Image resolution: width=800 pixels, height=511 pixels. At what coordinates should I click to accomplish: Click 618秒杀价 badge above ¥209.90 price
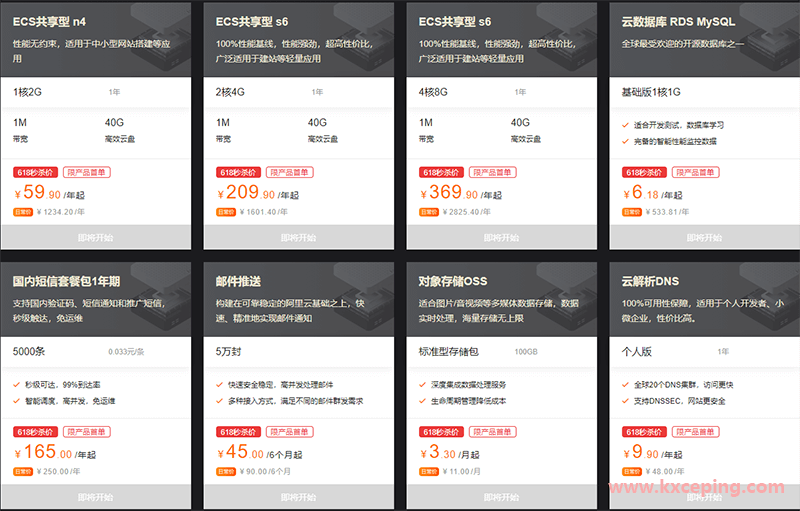[238, 172]
